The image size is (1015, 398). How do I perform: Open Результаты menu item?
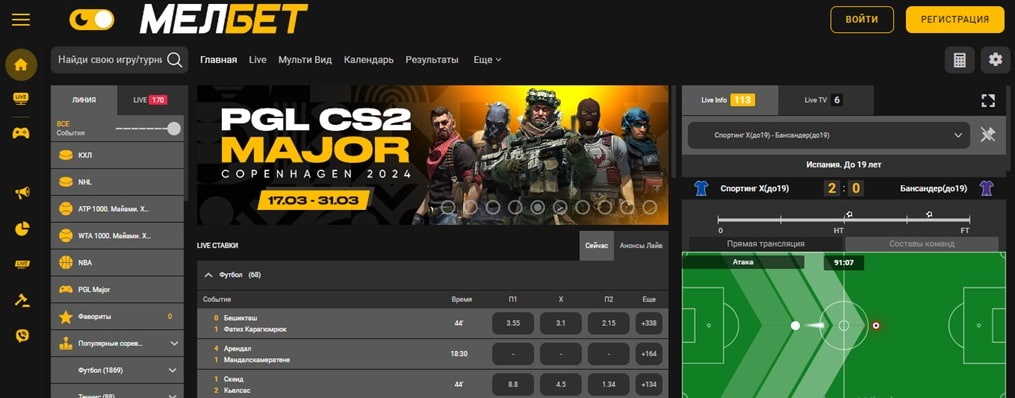pos(432,60)
